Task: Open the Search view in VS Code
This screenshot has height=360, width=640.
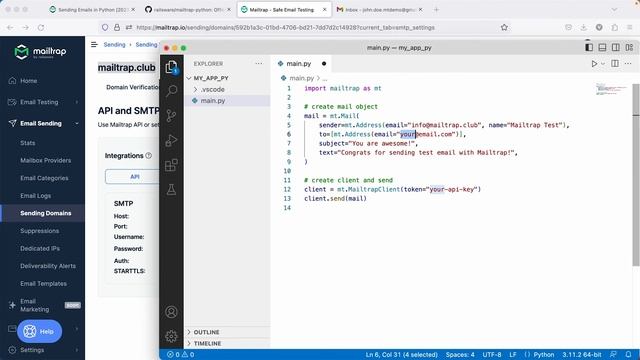Action: tap(171, 91)
